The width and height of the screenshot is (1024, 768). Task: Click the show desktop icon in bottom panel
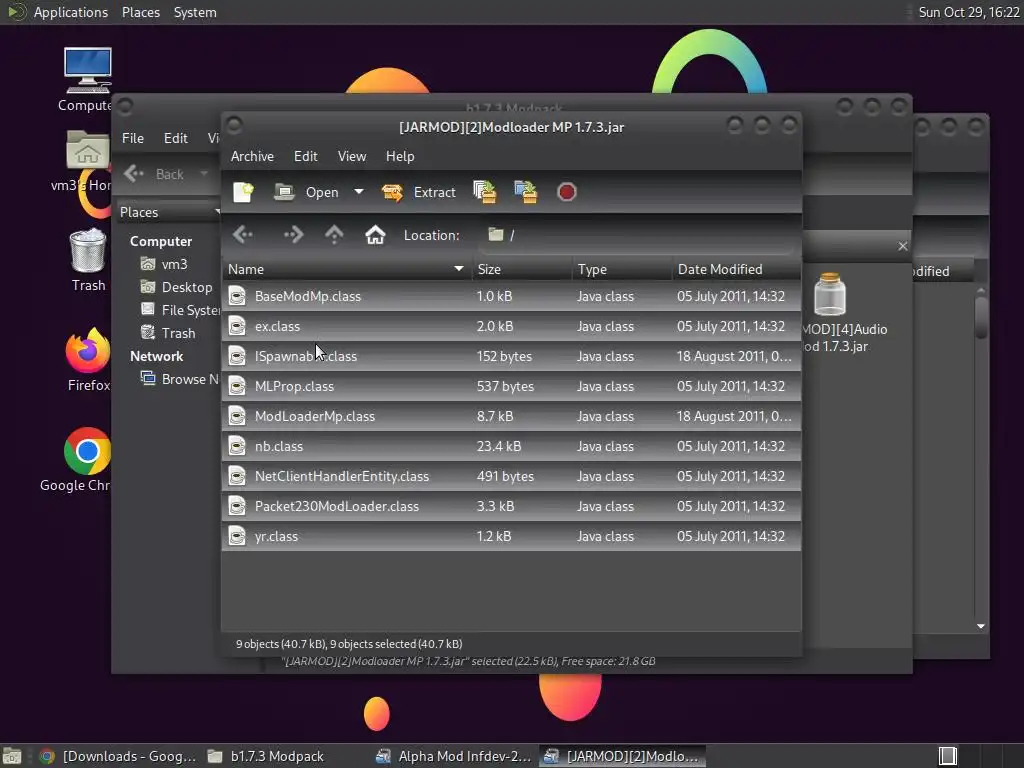point(12,756)
